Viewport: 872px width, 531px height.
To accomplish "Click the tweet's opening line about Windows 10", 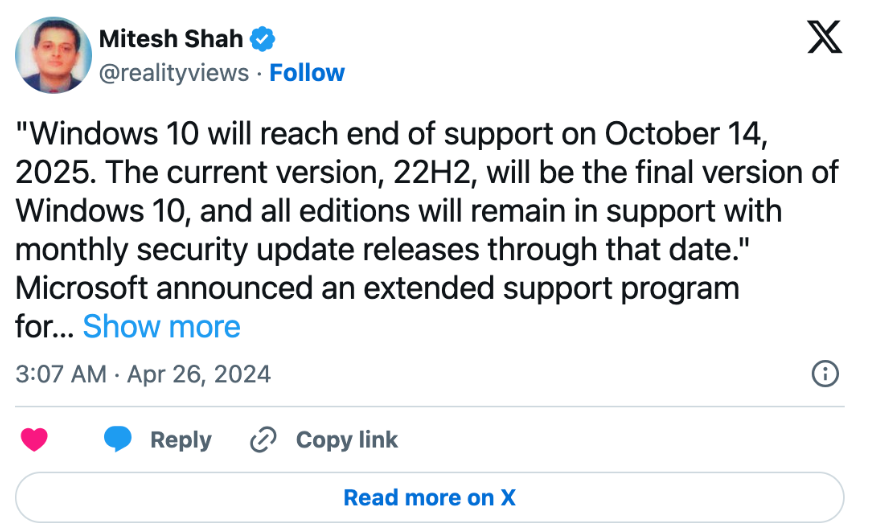I will tap(396, 133).
